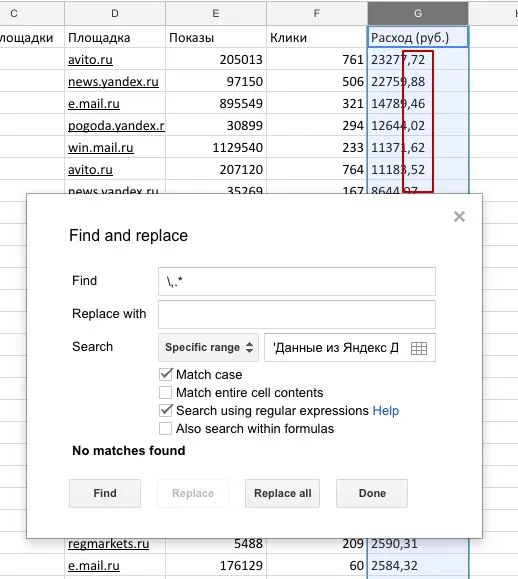
Task: Select cost cell 23277,72
Action: pos(418,59)
